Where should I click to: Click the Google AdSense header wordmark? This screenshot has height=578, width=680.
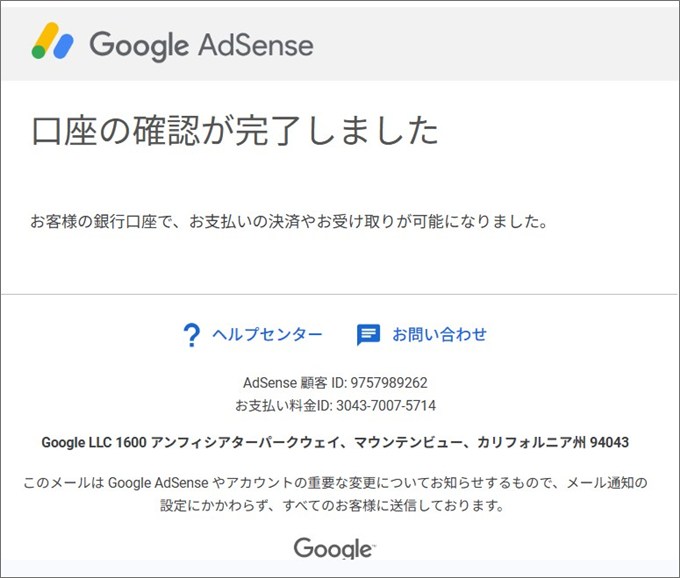pos(201,46)
